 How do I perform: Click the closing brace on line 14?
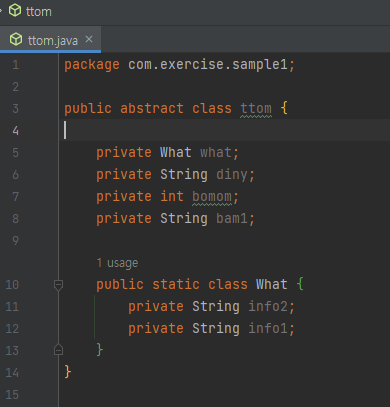(68, 372)
